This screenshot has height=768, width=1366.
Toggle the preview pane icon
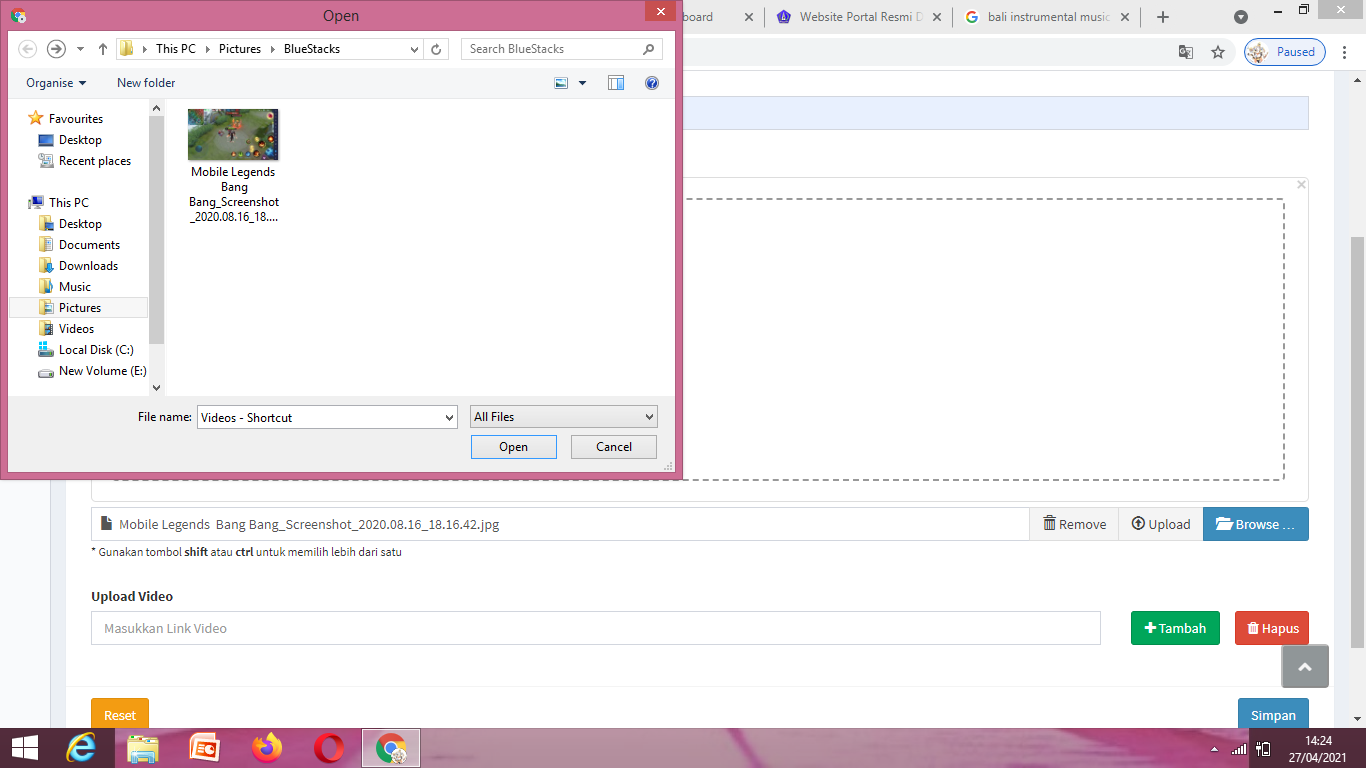[x=616, y=83]
